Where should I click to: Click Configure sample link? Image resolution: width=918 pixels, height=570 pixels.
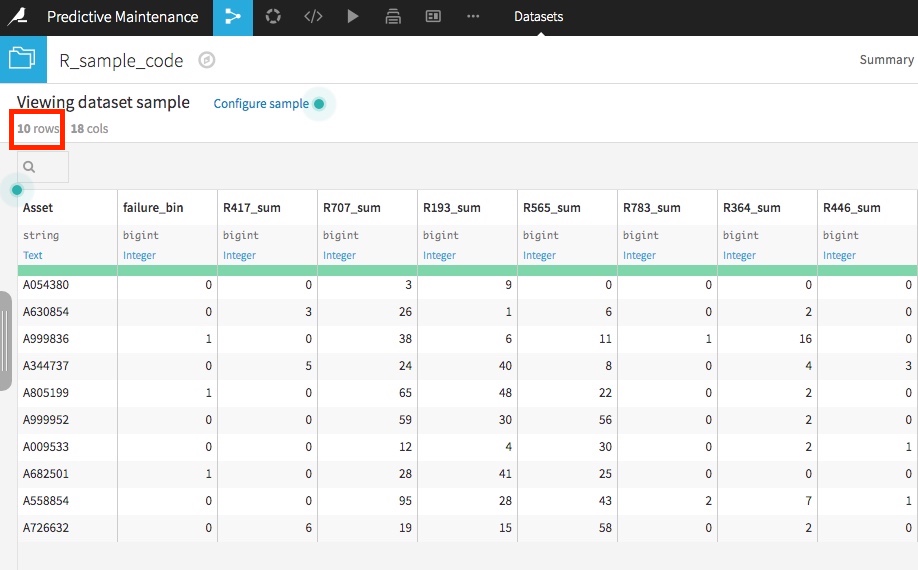(261, 104)
